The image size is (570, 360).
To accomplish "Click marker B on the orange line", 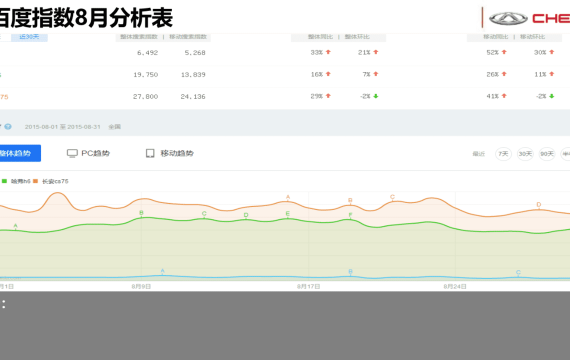I will tap(350, 200).
